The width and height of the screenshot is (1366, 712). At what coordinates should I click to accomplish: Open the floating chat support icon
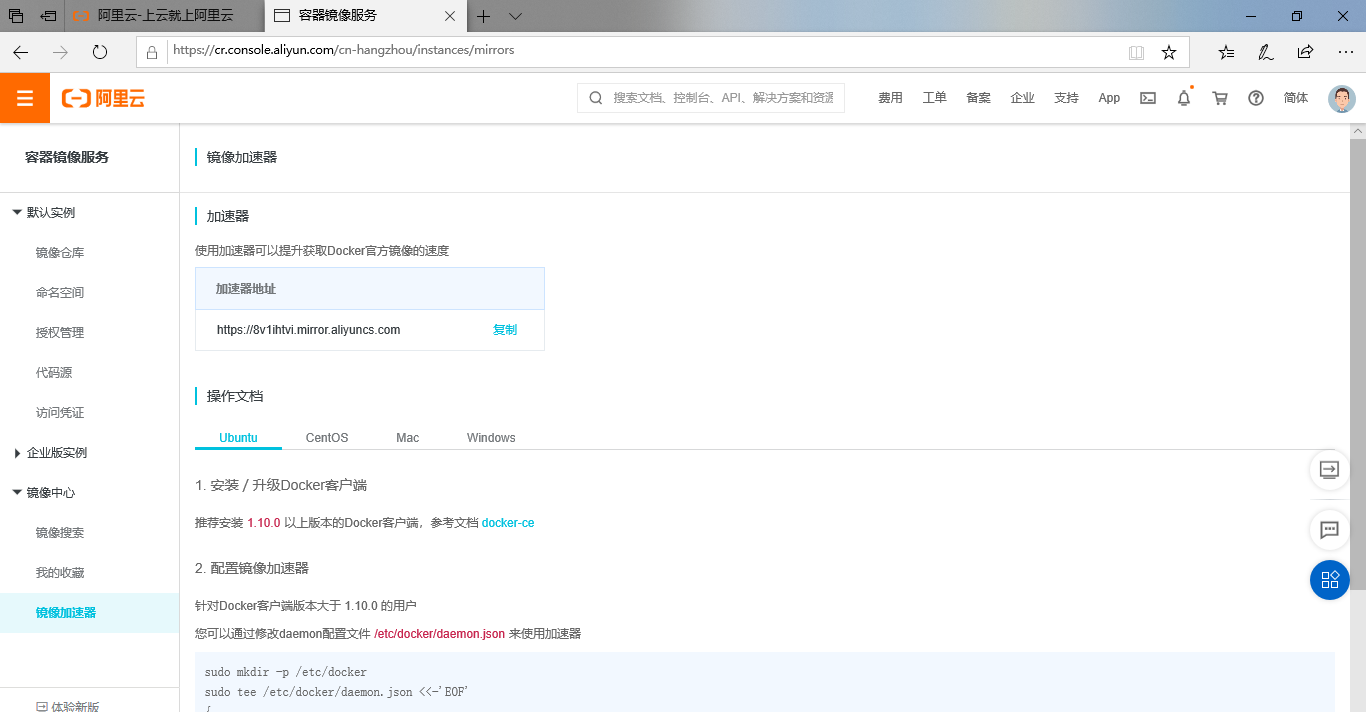pyautogui.click(x=1330, y=530)
